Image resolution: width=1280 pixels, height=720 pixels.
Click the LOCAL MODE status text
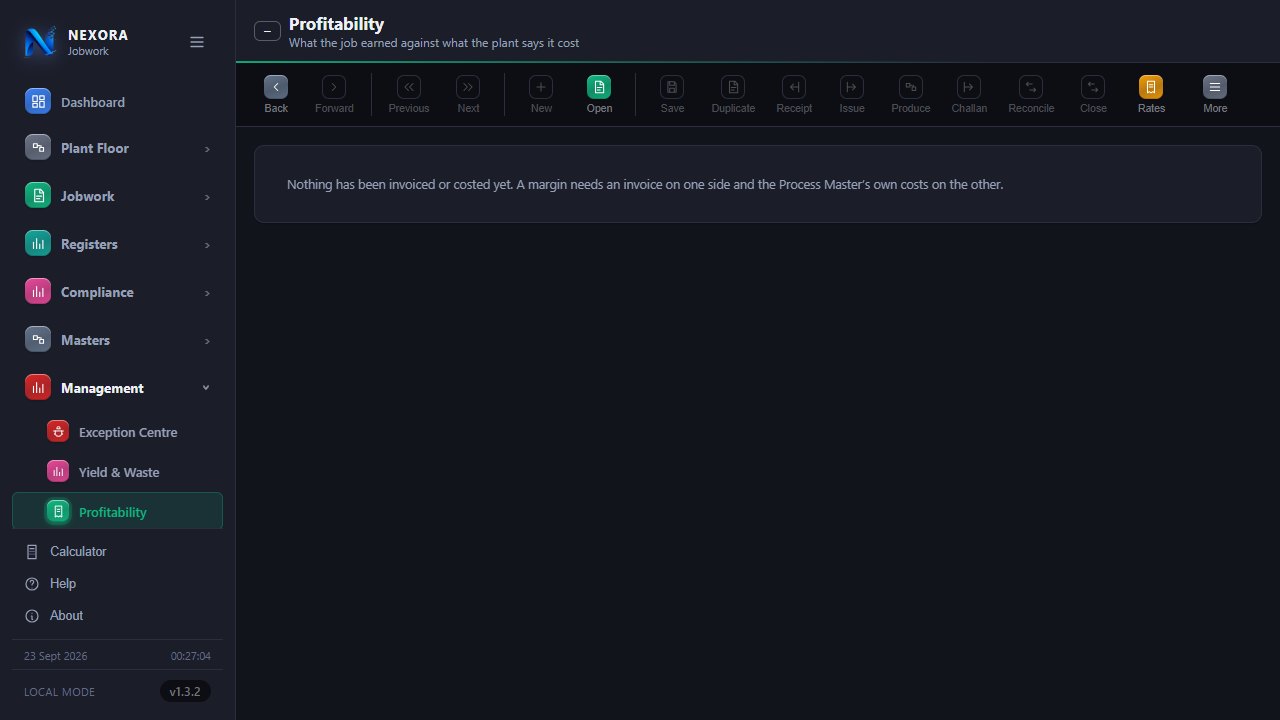point(60,692)
